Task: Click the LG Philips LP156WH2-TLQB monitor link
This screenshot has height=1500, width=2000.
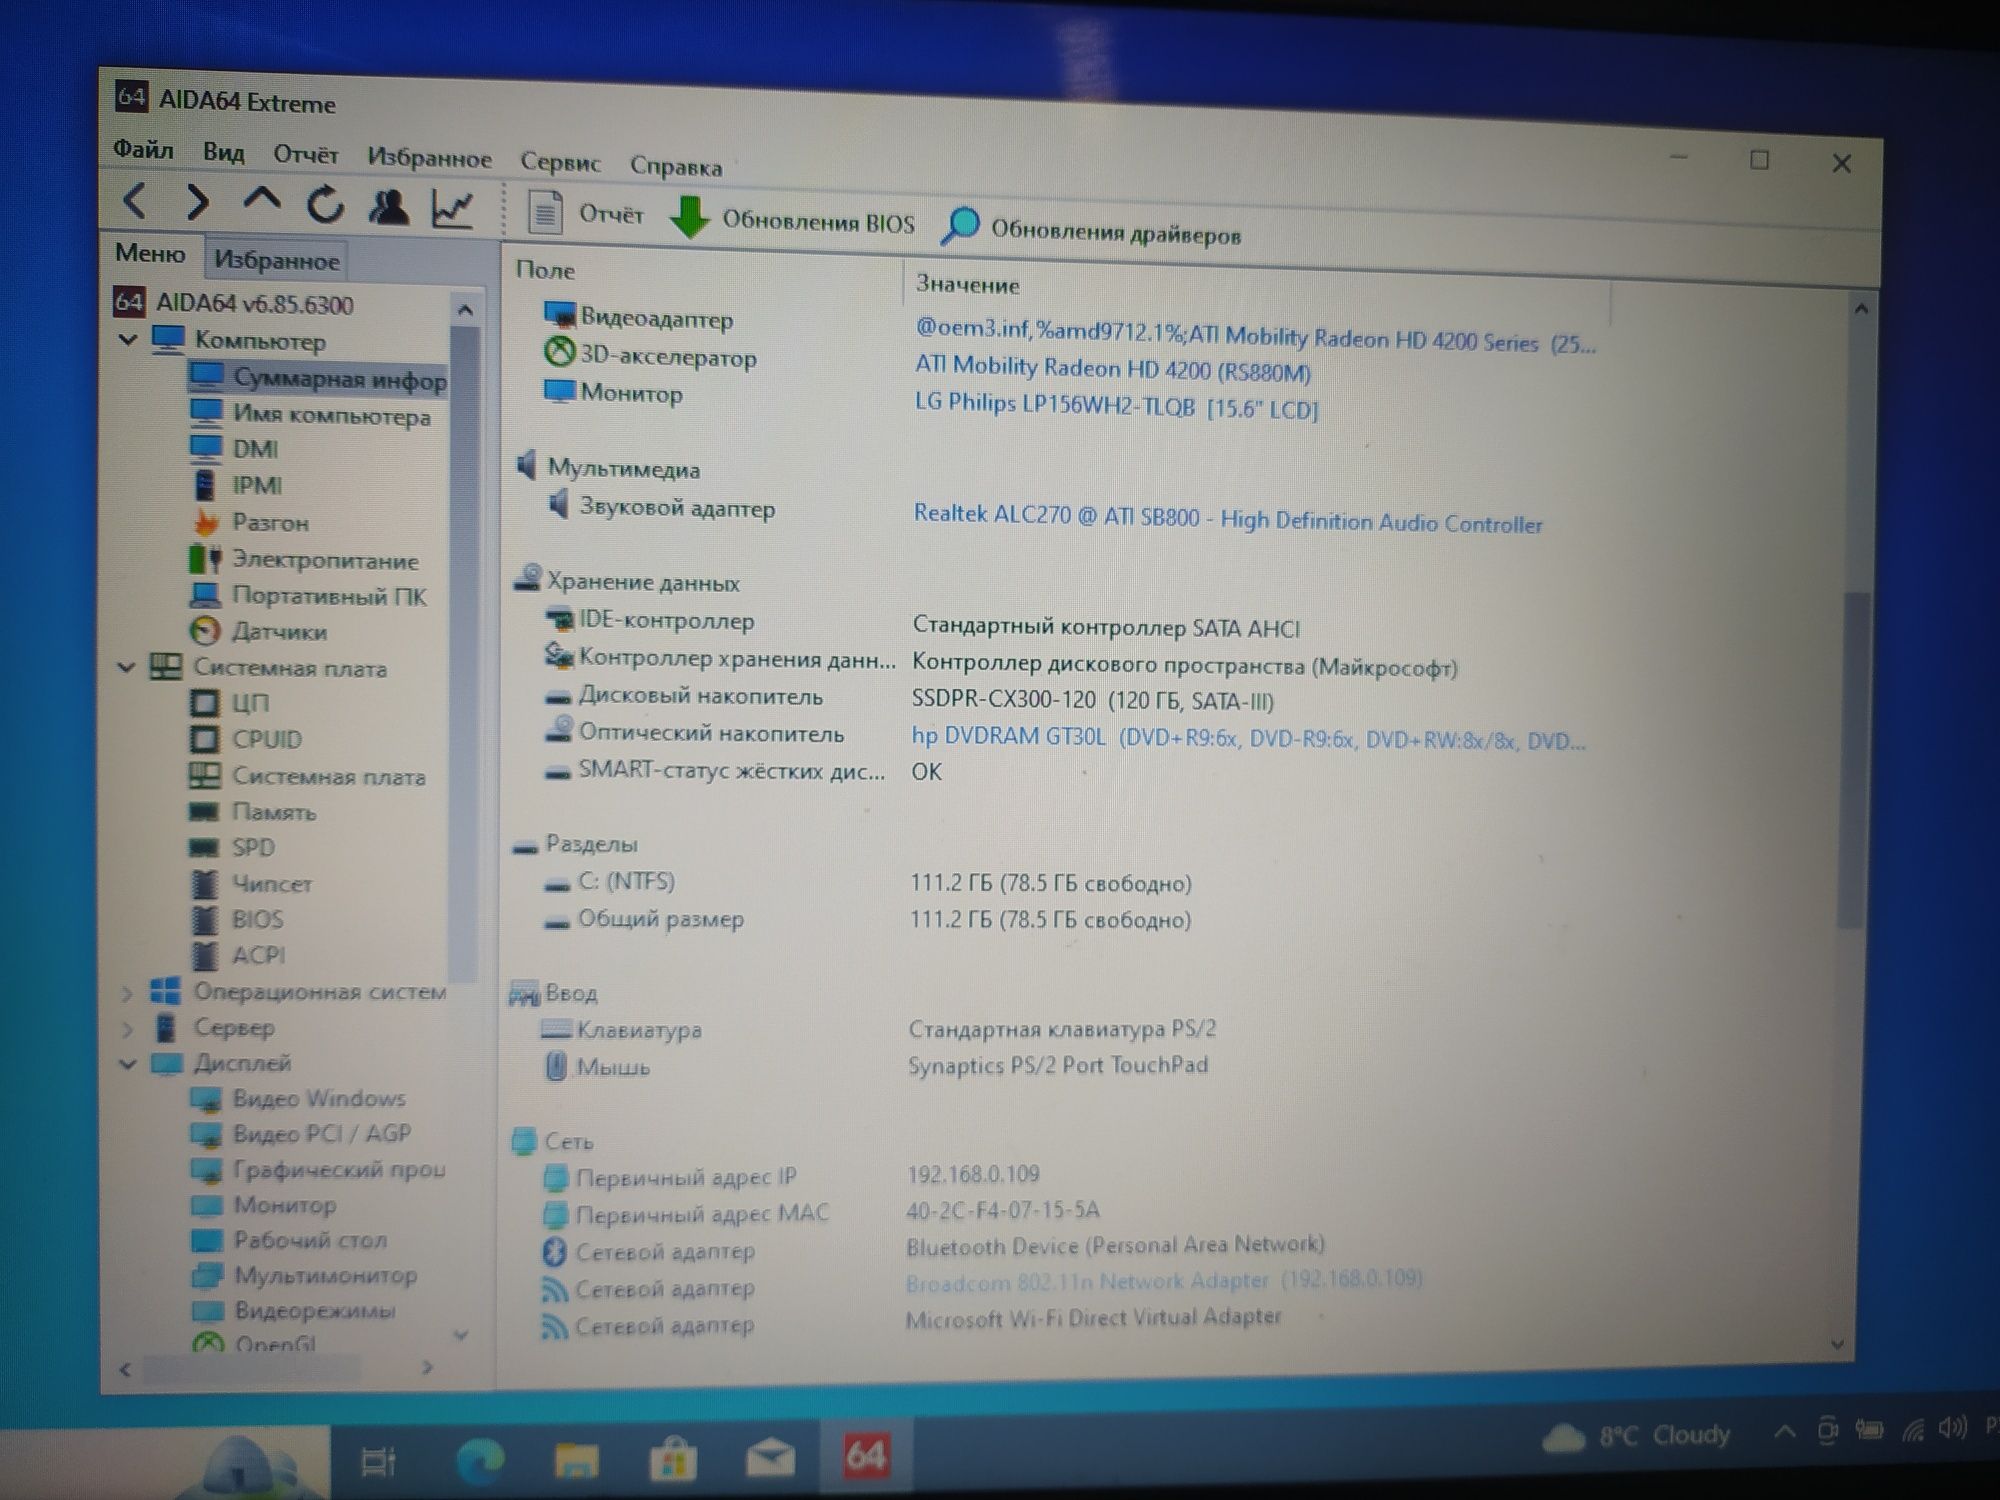Action: [1116, 406]
